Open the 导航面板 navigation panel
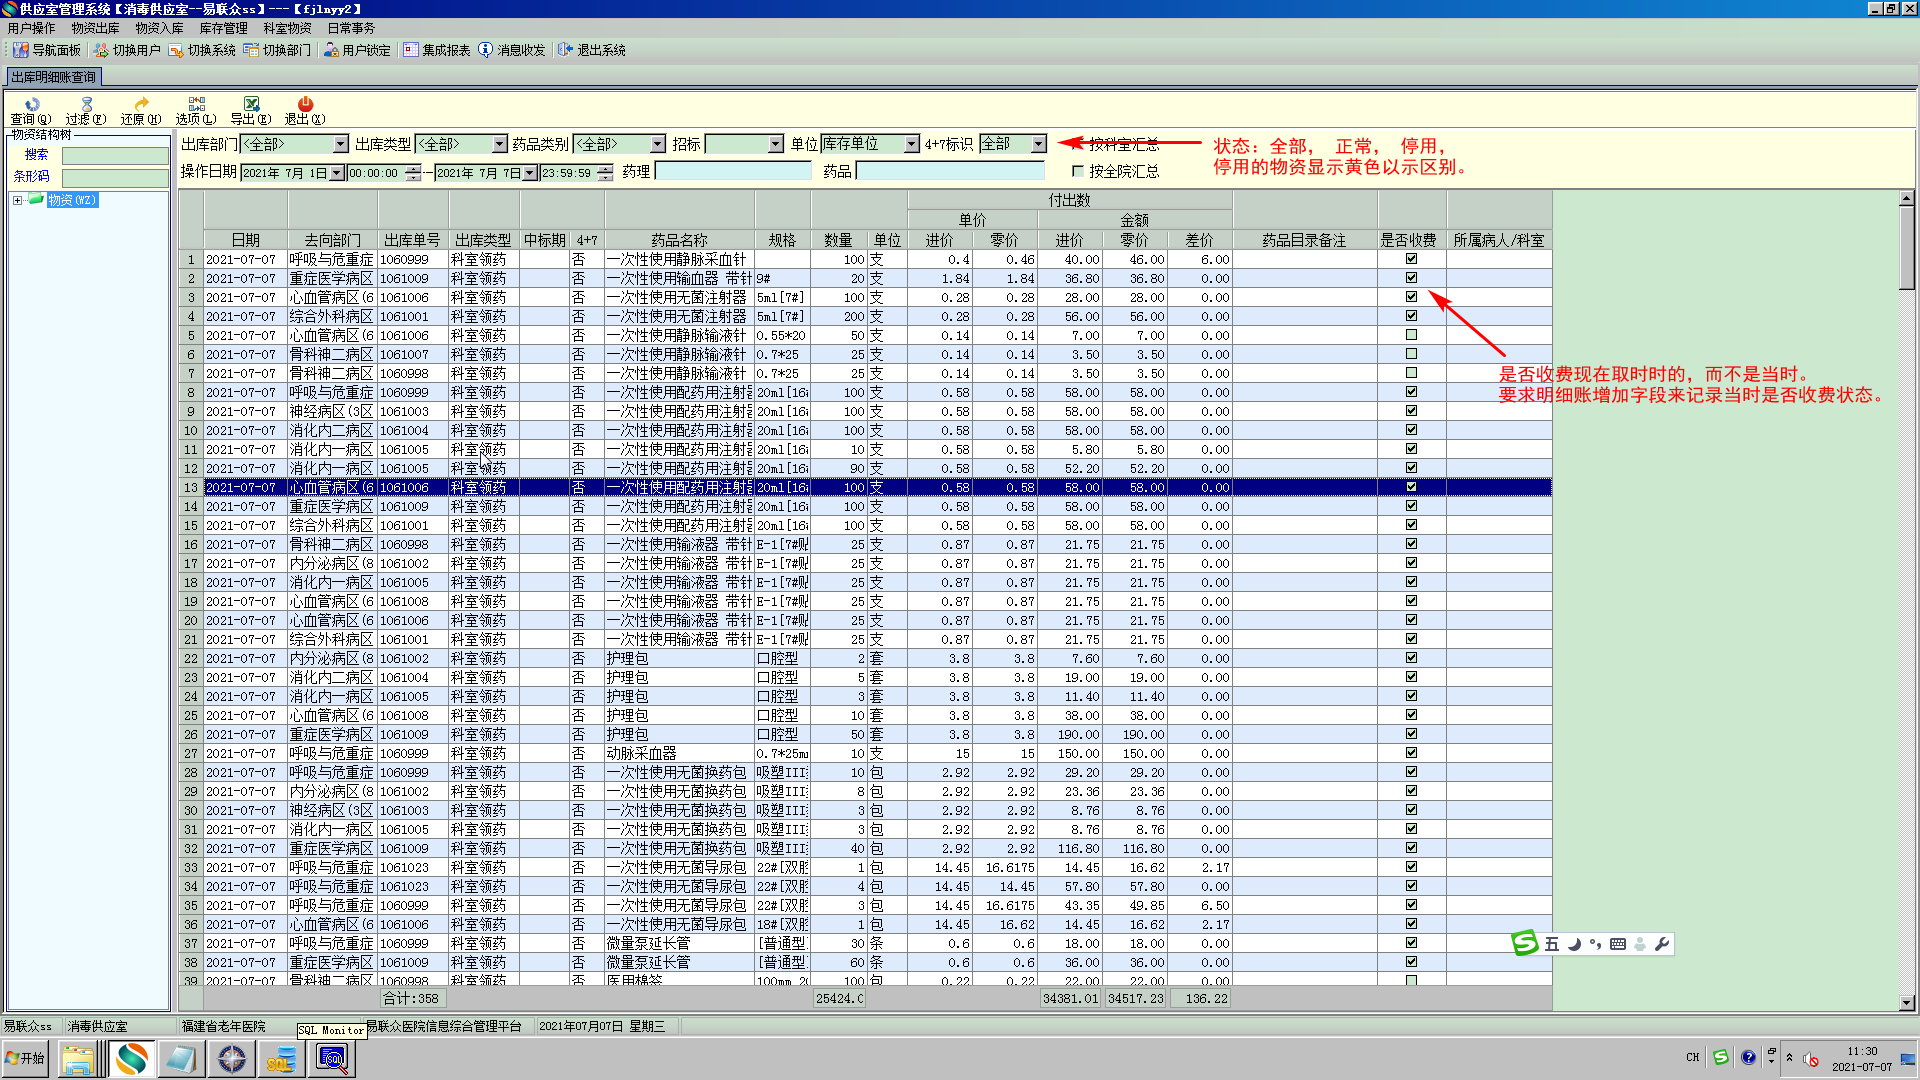 [46, 50]
